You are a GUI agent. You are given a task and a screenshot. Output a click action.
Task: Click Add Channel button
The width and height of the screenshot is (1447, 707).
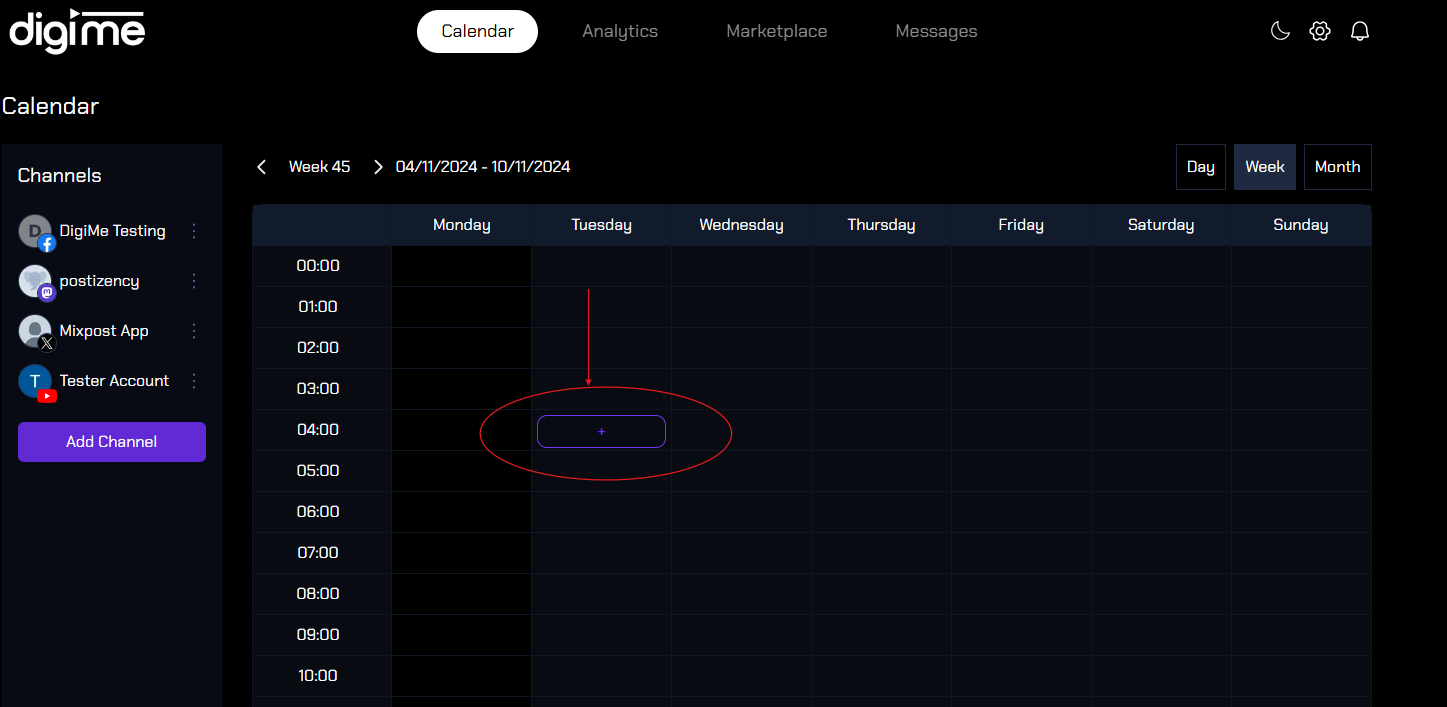112,442
